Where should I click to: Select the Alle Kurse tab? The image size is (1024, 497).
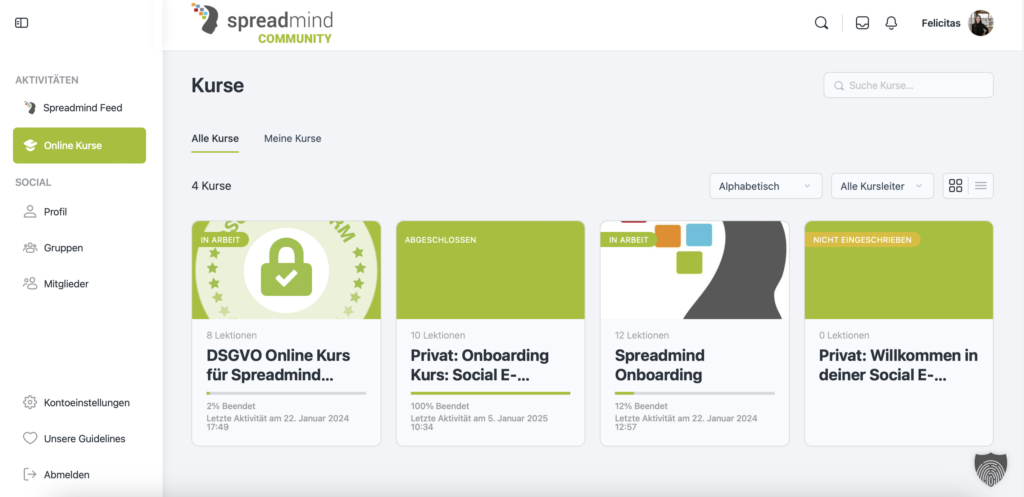click(x=215, y=138)
